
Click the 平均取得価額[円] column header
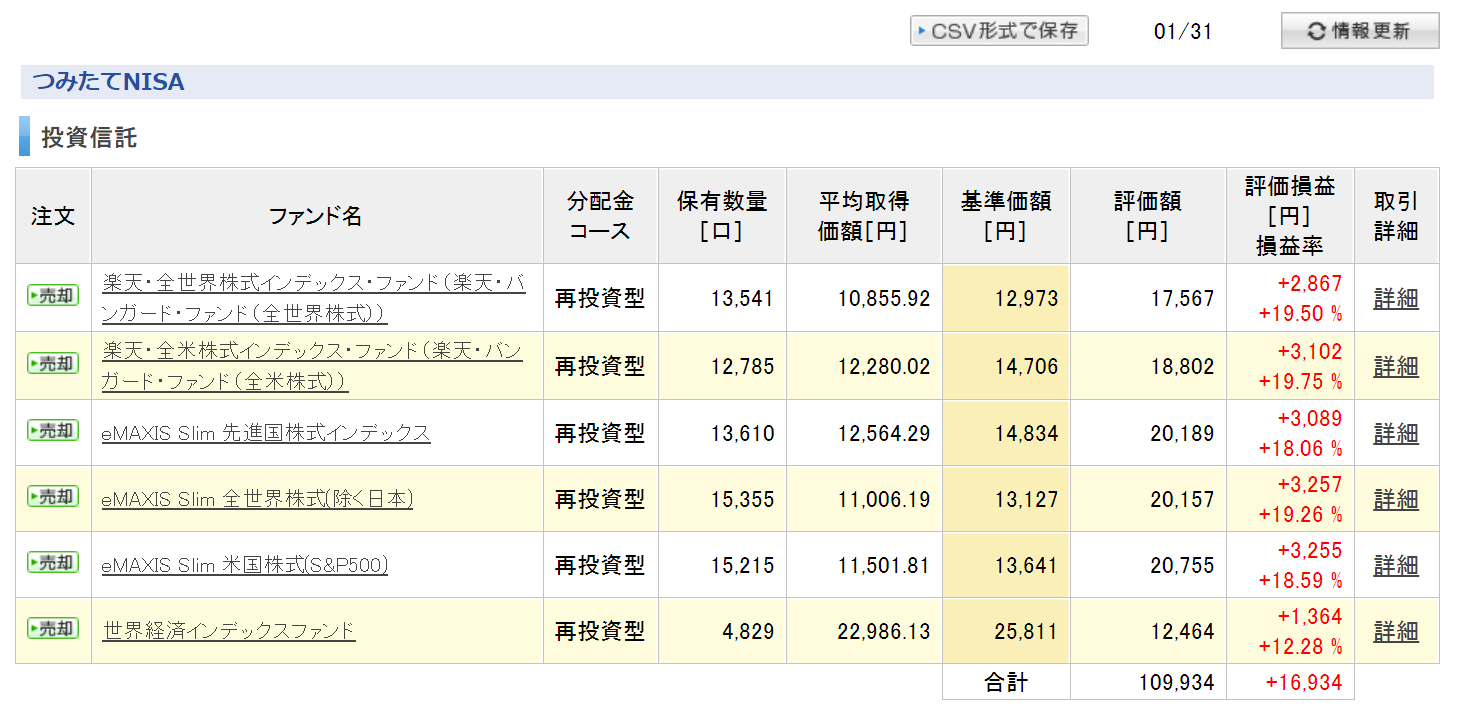pyautogui.click(x=864, y=216)
